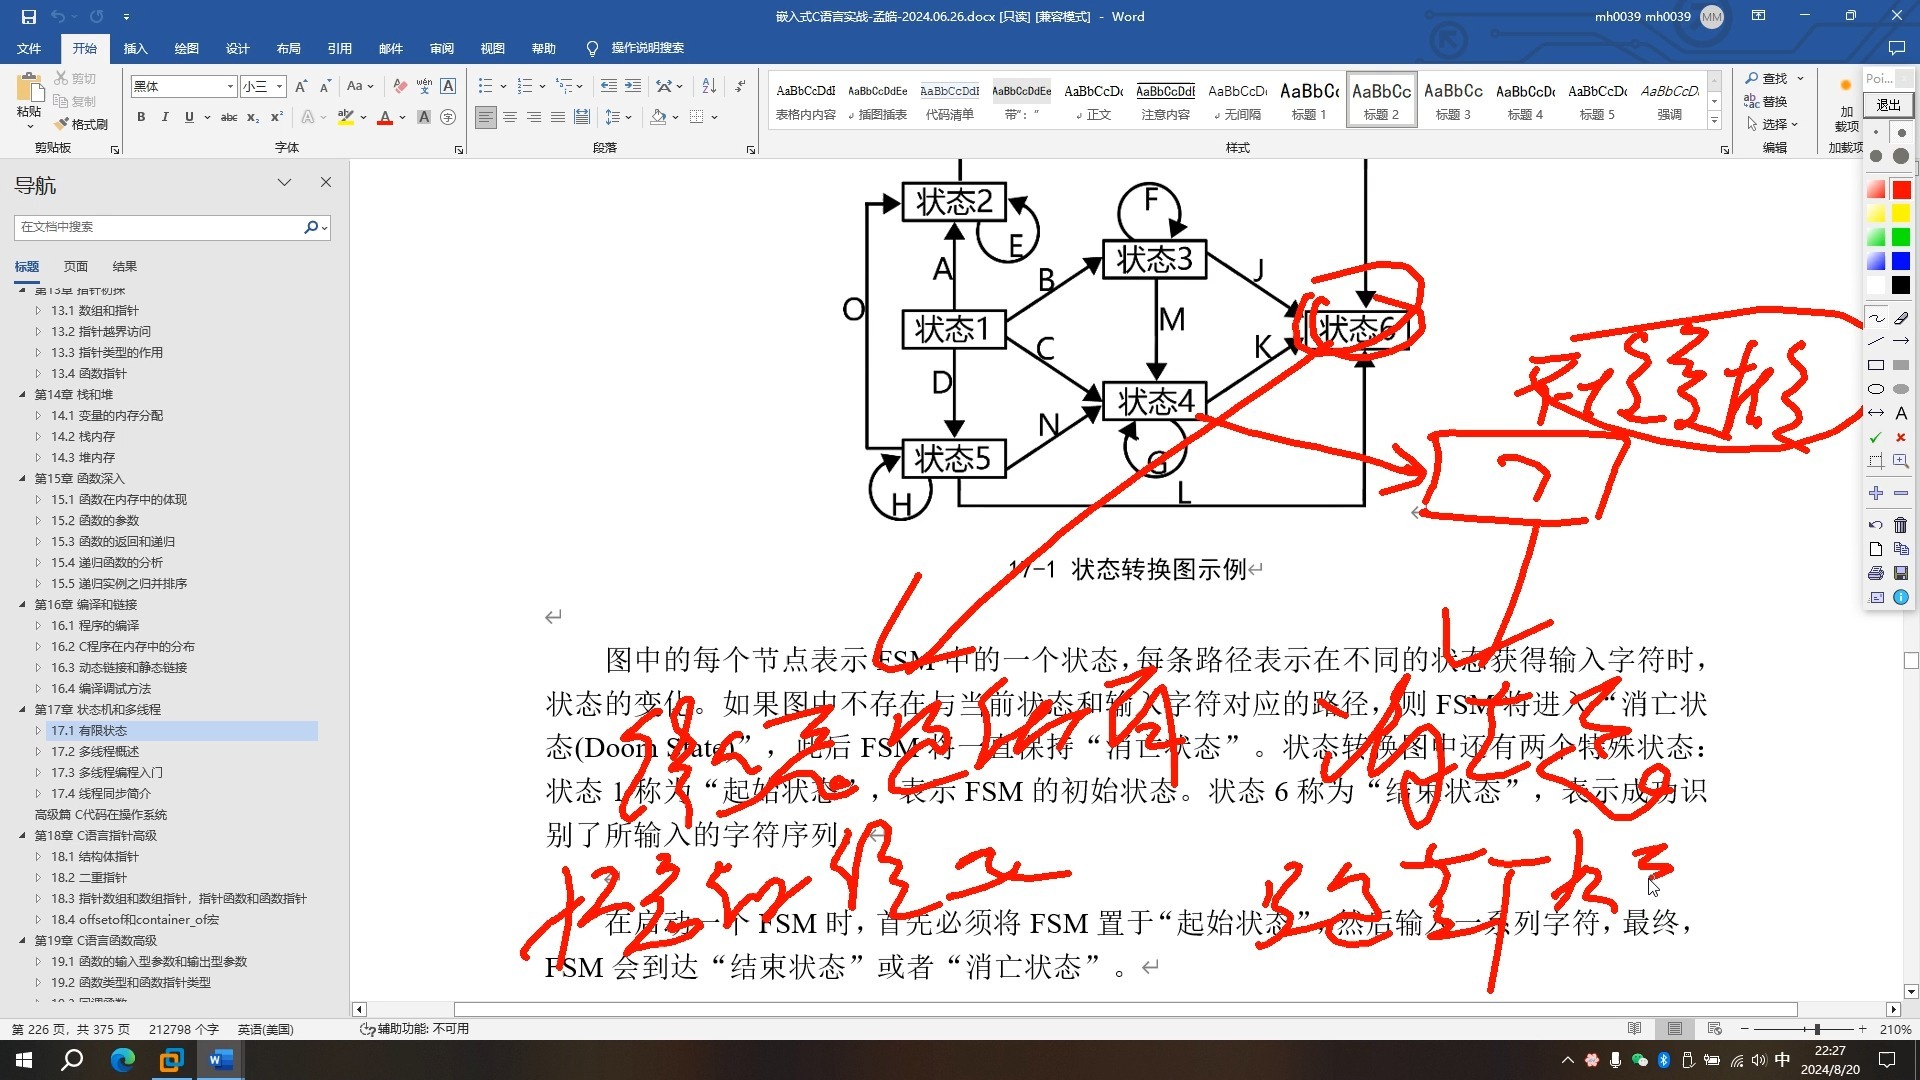
Task: Select the freehand pen tool in Pointofix toolbar
Action: tap(1876, 318)
